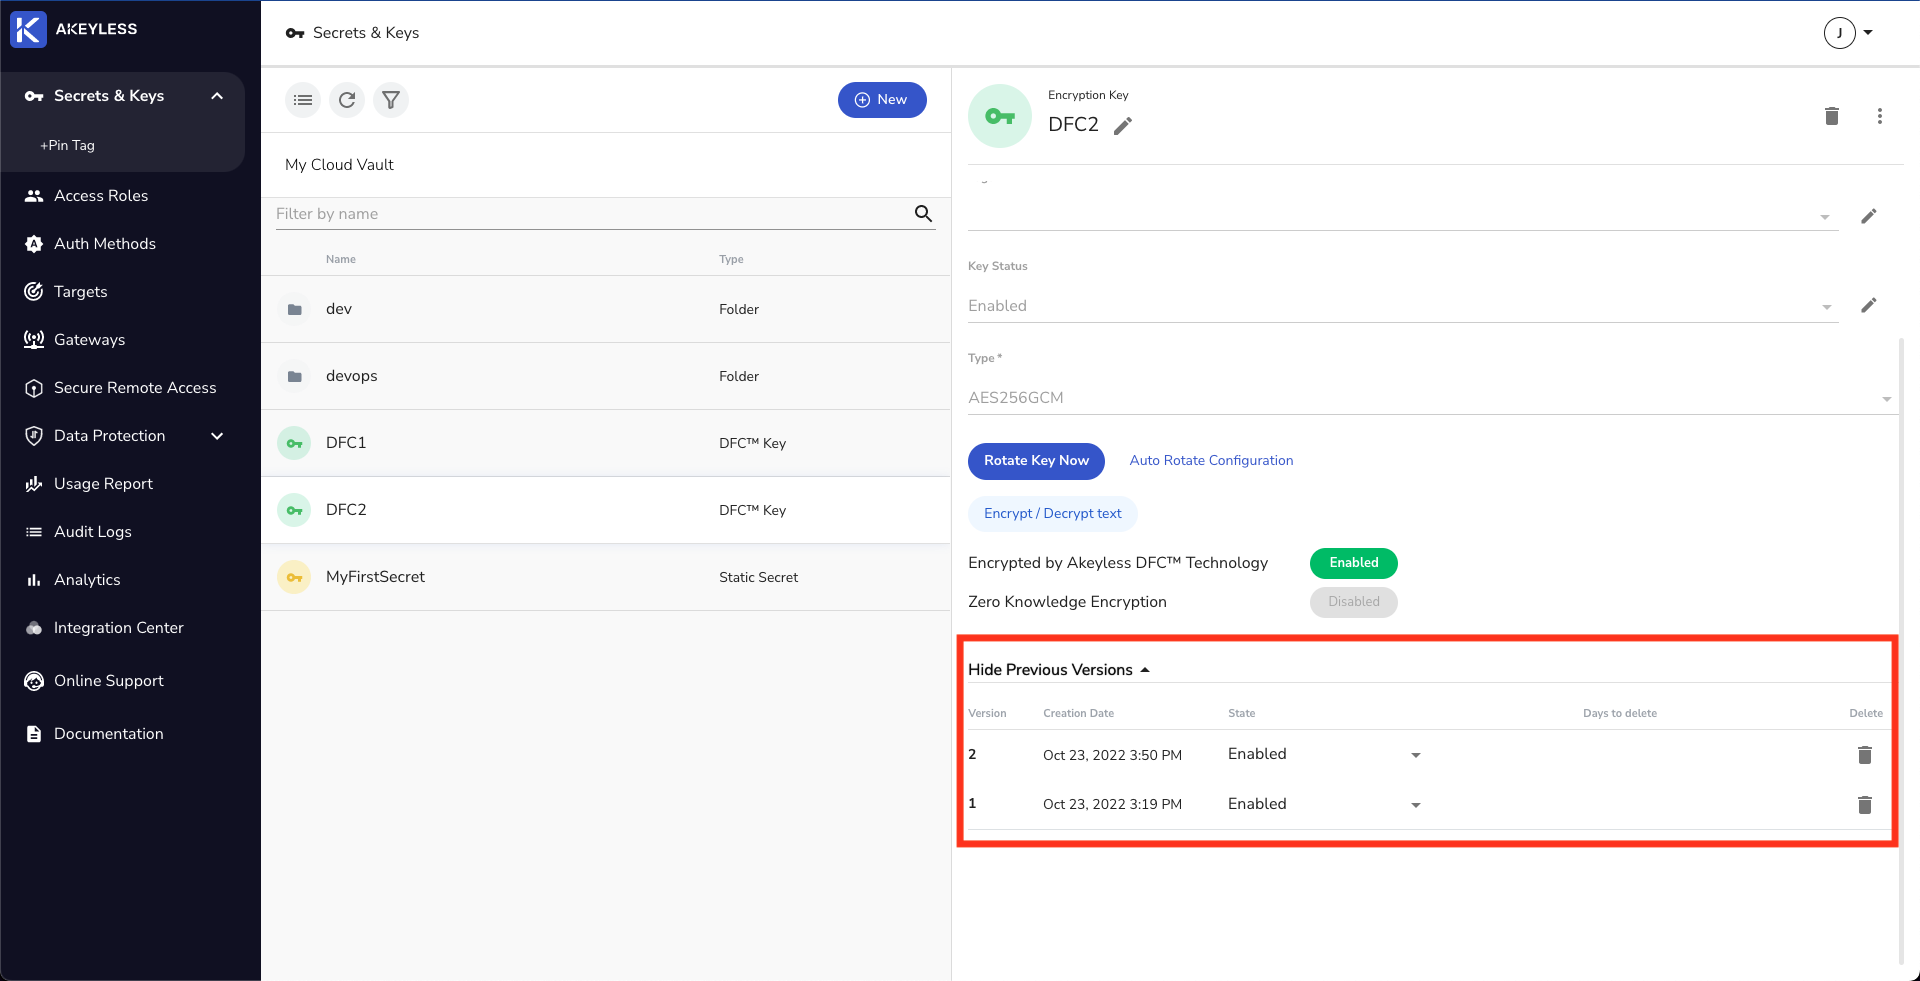Click the Name column header
The height and width of the screenshot is (981, 1920).
340,259
